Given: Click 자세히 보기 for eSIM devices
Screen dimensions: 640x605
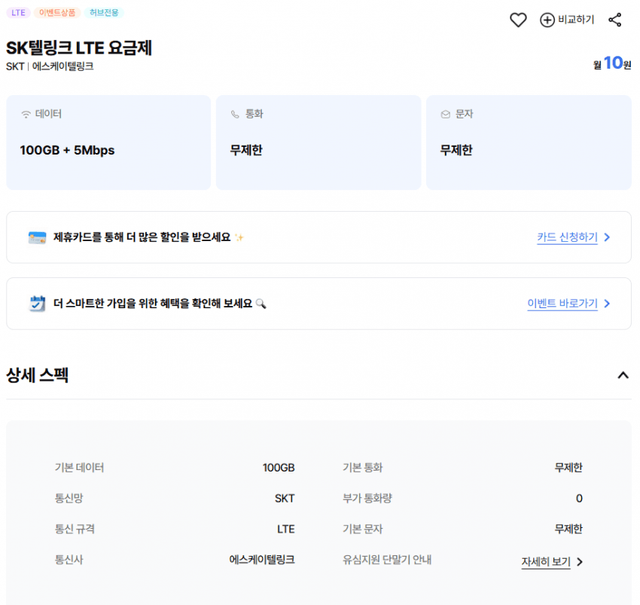Looking at the screenshot, I should pos(545,562).
